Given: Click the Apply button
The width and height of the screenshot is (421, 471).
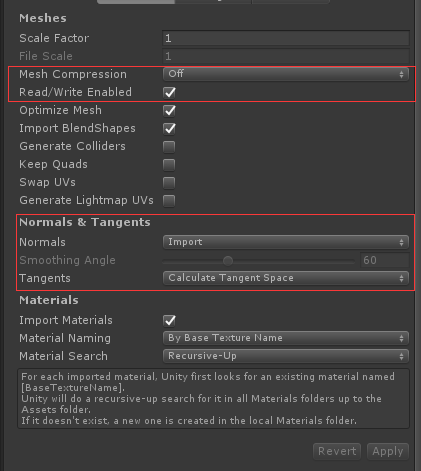Looking at the screenshot, I should tap(388, 451).
